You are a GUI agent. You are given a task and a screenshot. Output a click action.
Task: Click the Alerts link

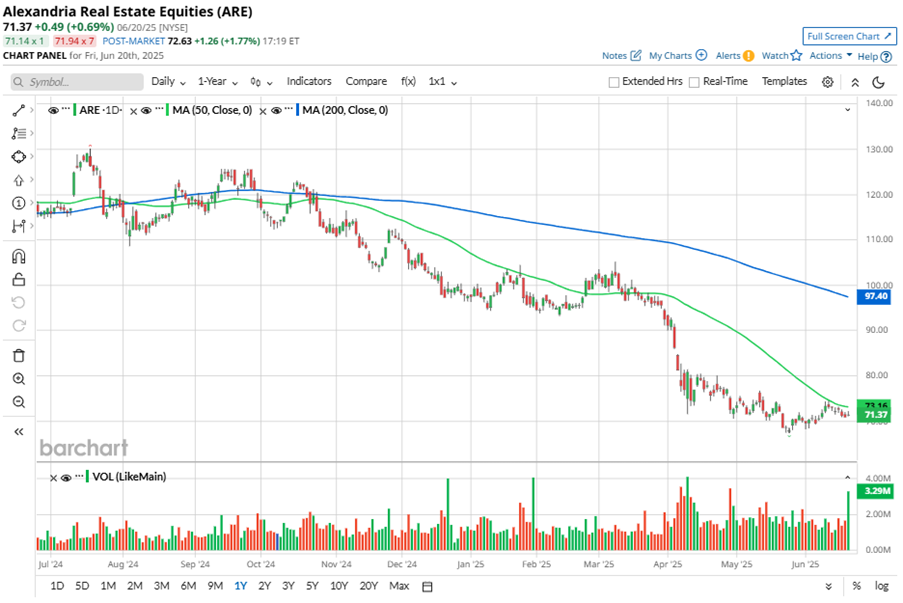(x=728, y=55)
